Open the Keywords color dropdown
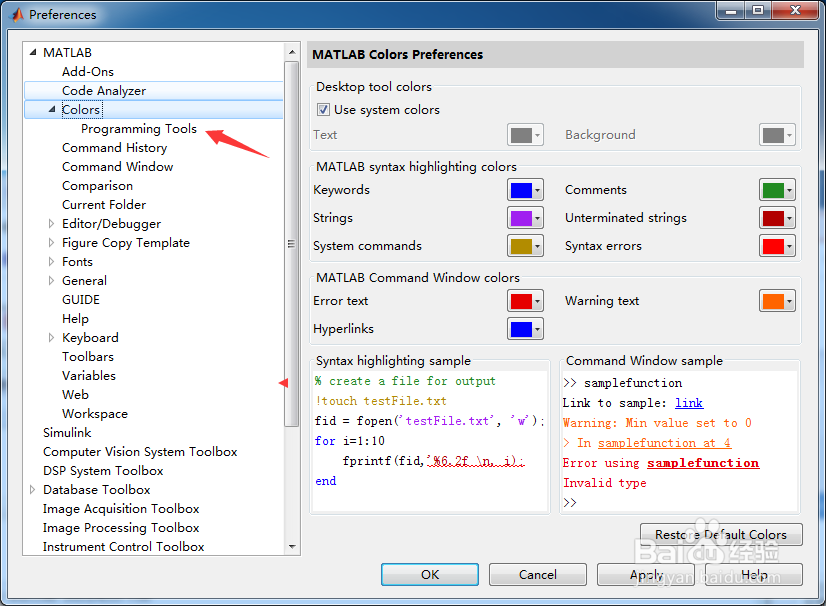826x606 pixels. click(525, 190)
